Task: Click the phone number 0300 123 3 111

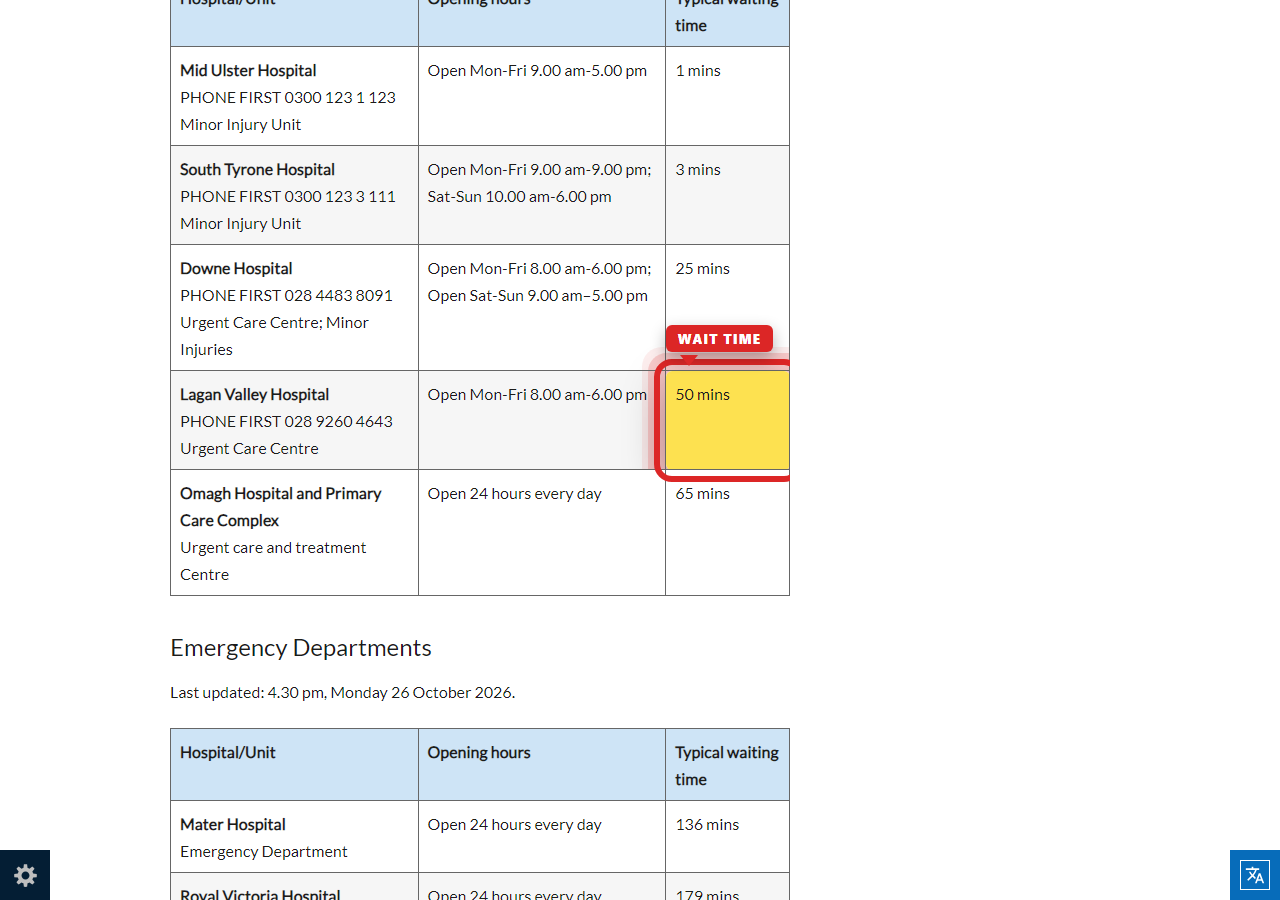Action: [x=340, y=196]
